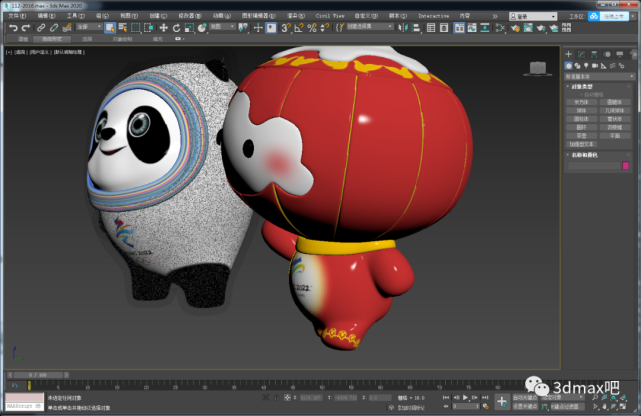This screenshot has width=641, height=416.
Task: Click the object name input field
Action: 594,166
